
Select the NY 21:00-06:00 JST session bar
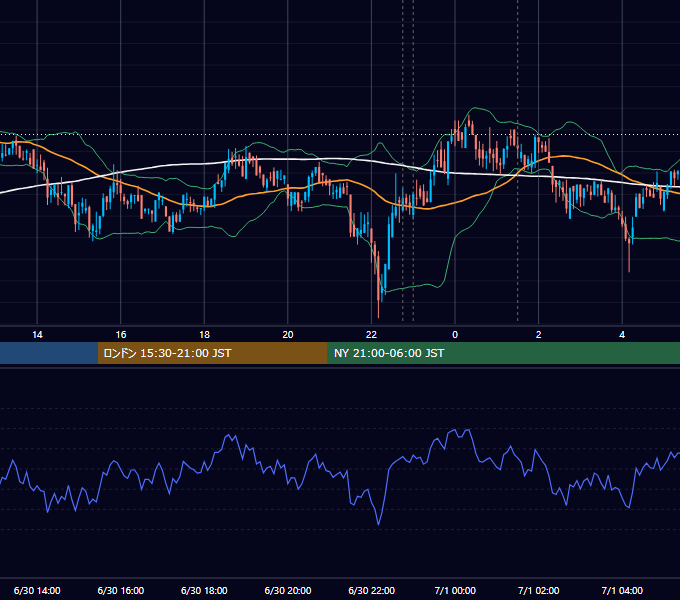coord(503,353)
